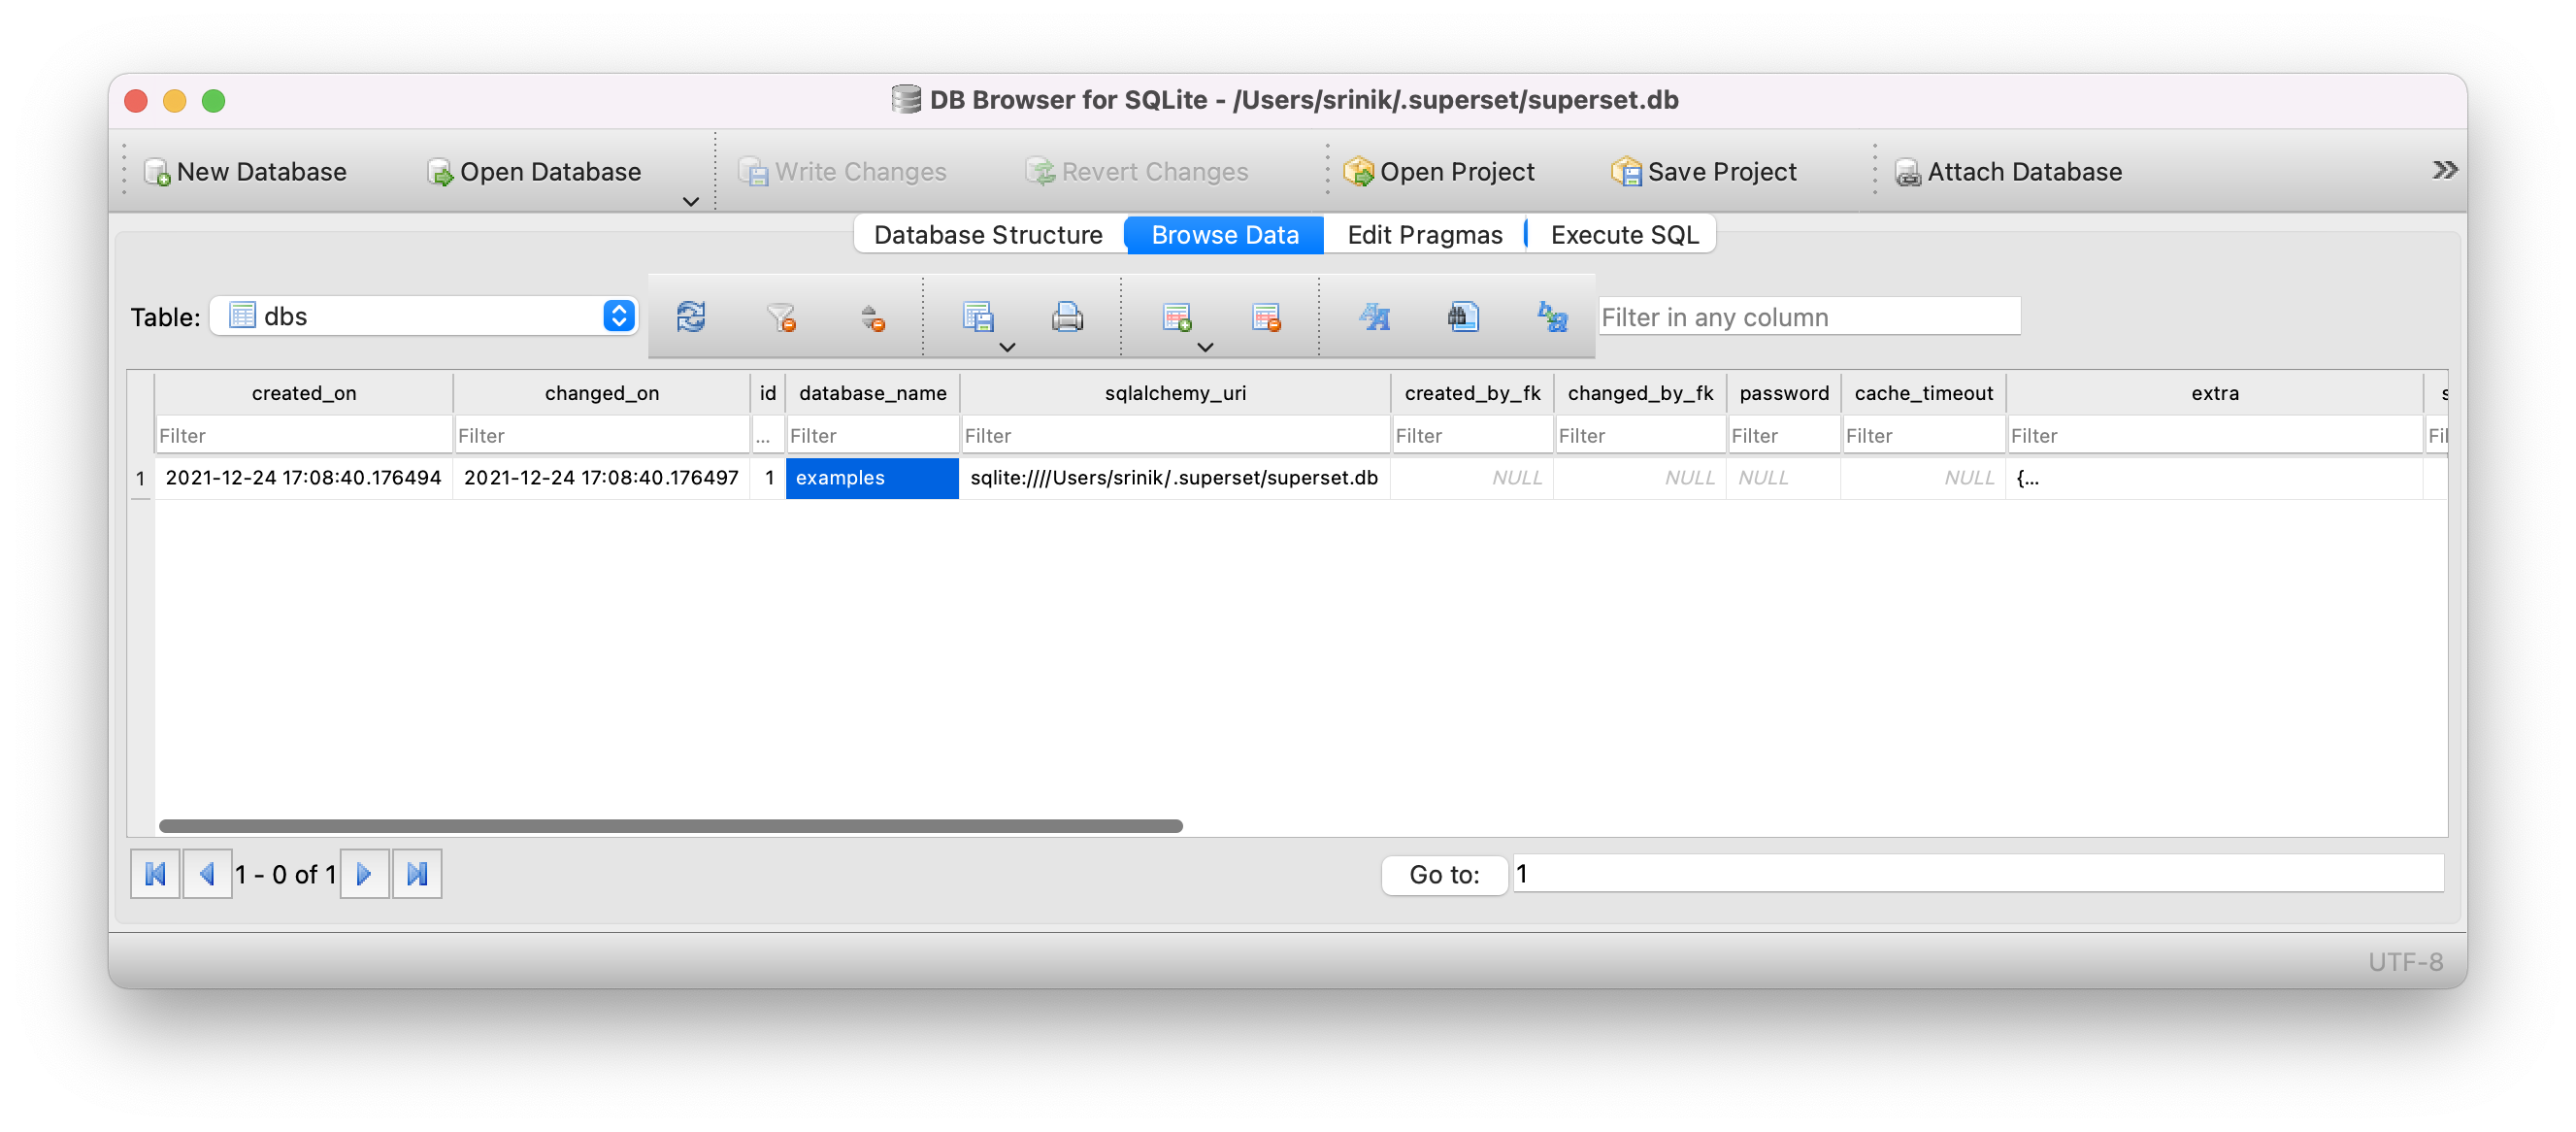The width and height of the screenshot is (2576, 1132).
Task: Select the NULL cell under created_by_fk
Action: (x=1472, y=478)
